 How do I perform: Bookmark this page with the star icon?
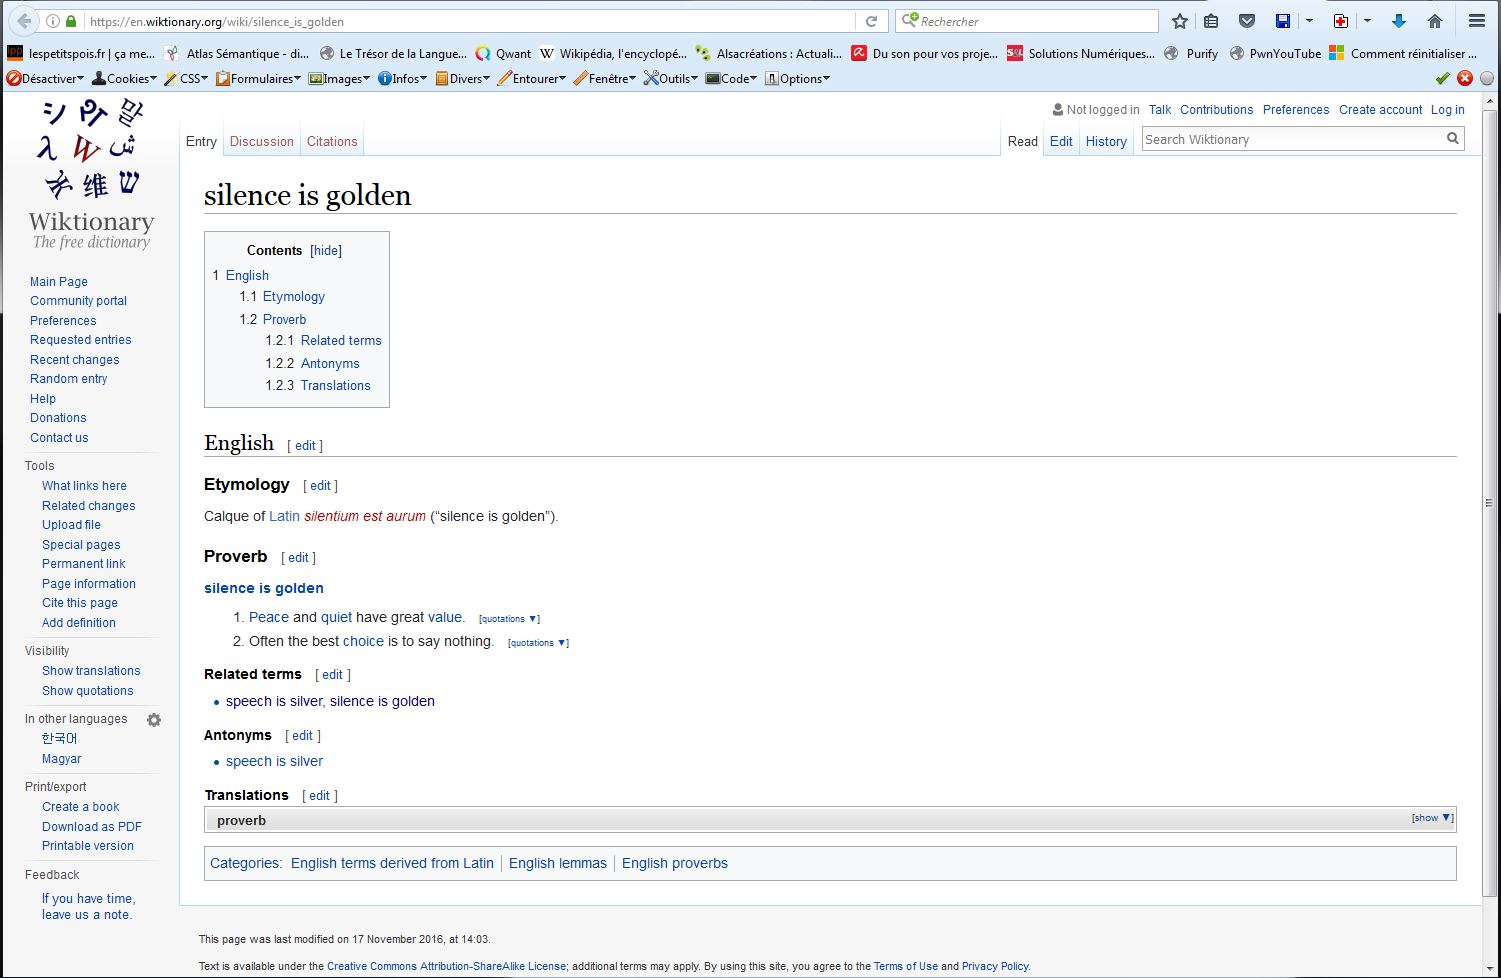click(x=1180, y=21)
